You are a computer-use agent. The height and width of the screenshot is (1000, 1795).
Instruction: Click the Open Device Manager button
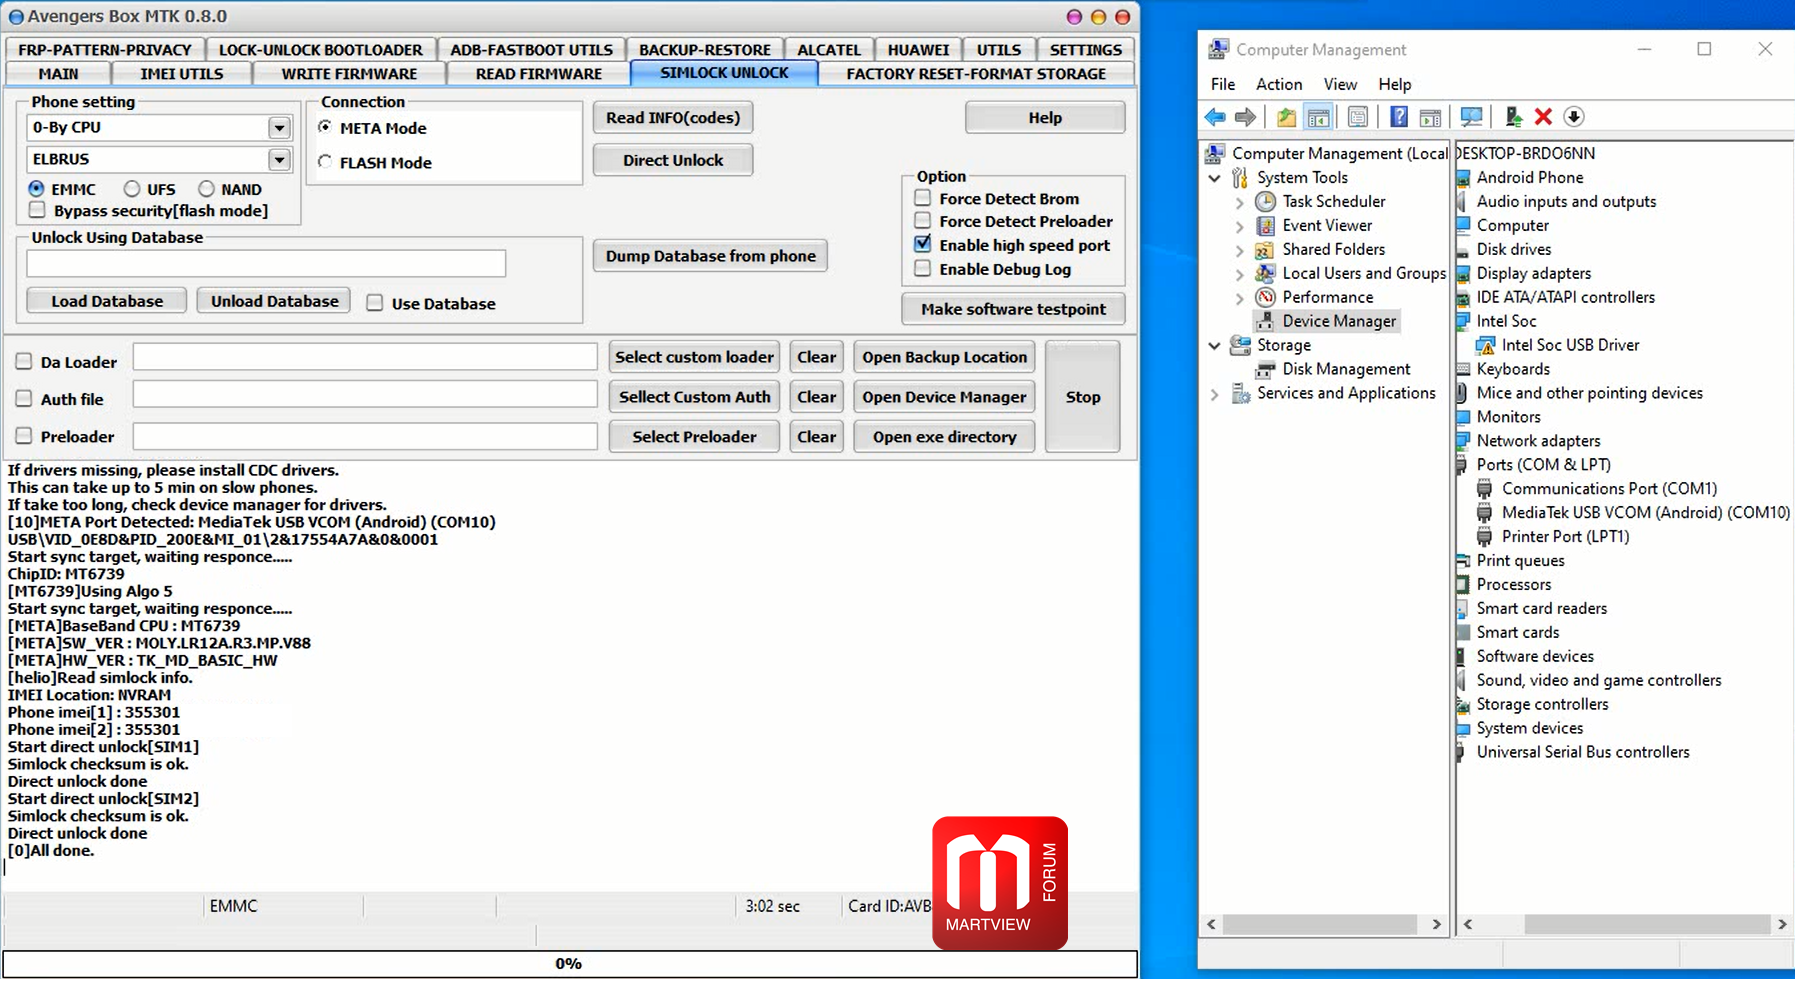point(944,397)
